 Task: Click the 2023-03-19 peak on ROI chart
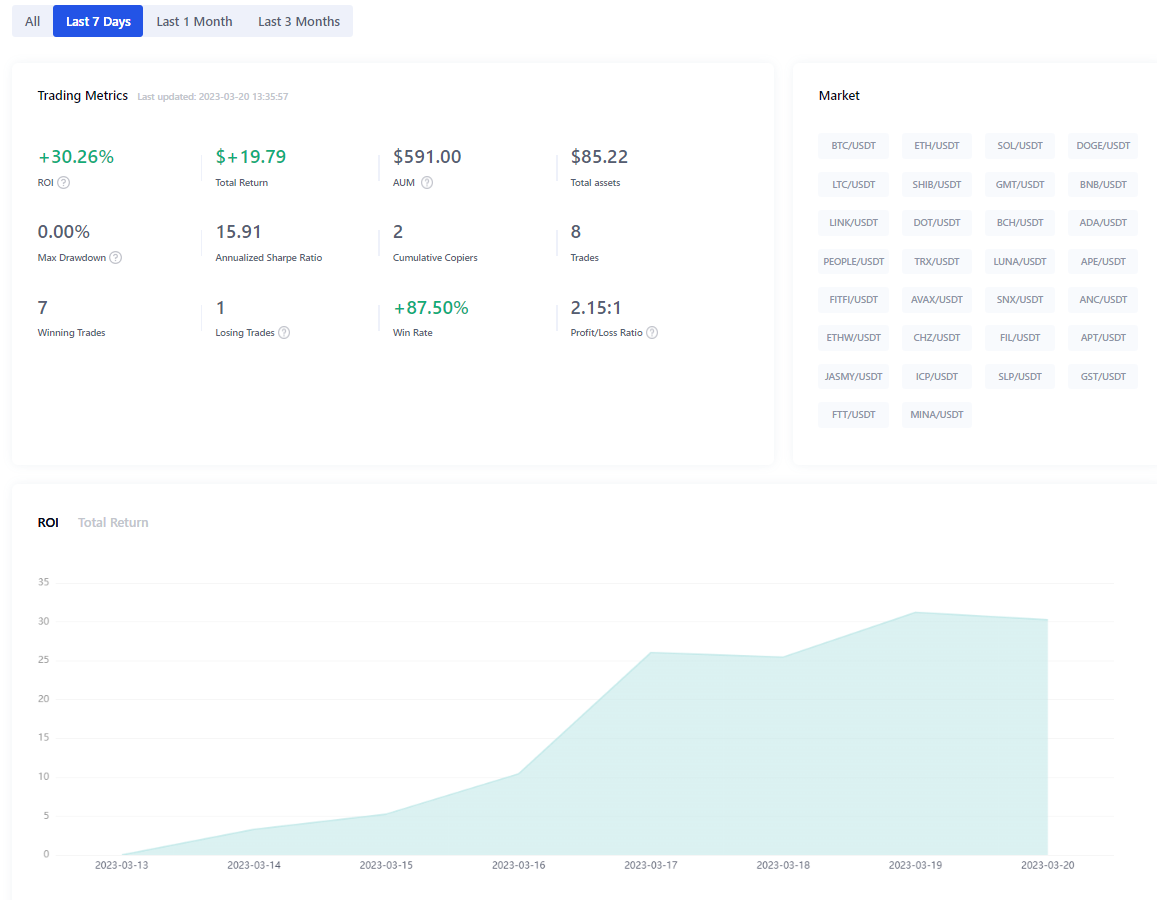[x=915, y=612]
